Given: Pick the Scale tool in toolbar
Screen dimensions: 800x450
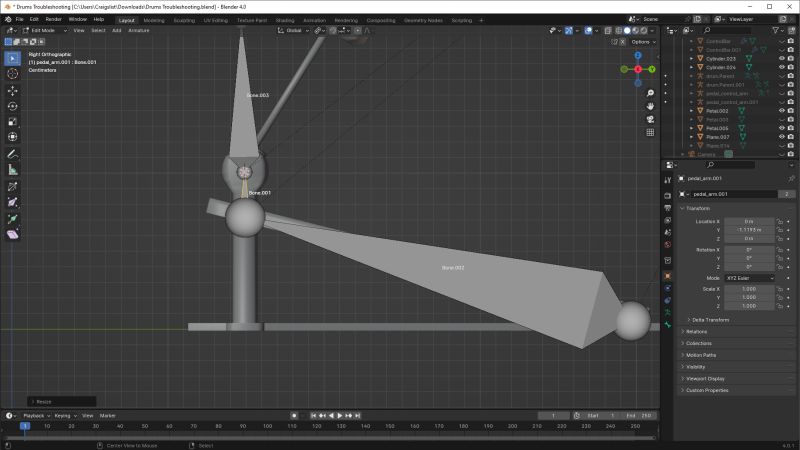Looking at the screenshot, I should [x=13, y=121].
